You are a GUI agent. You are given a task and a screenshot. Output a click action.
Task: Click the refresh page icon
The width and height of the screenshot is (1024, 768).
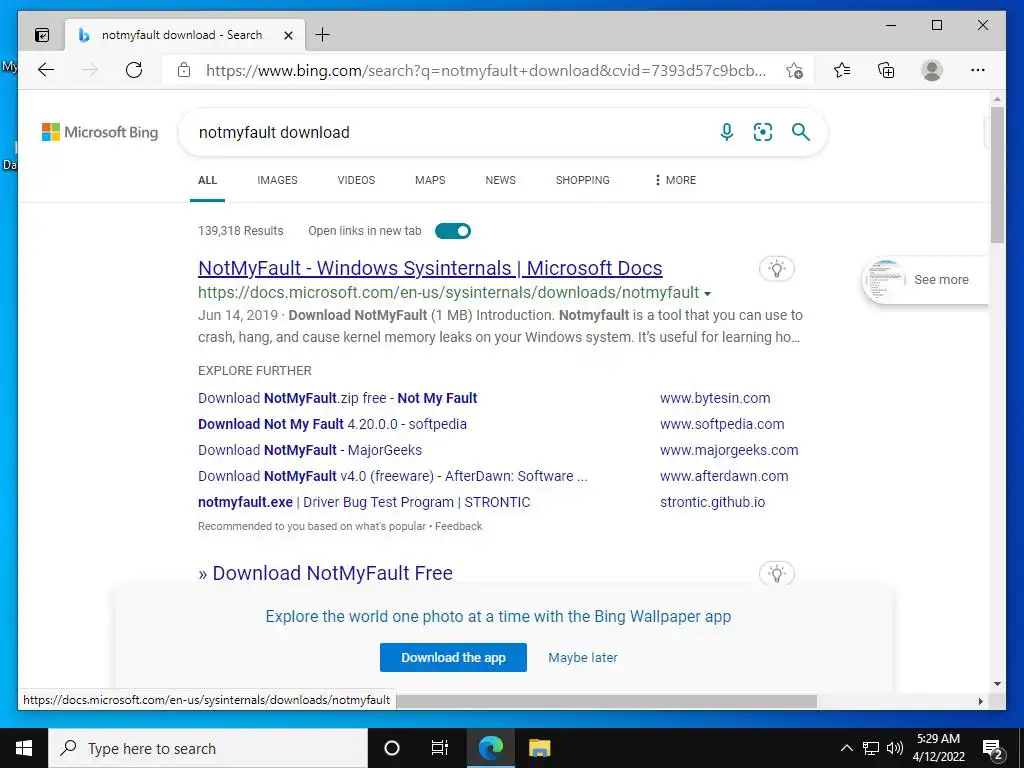134,70
